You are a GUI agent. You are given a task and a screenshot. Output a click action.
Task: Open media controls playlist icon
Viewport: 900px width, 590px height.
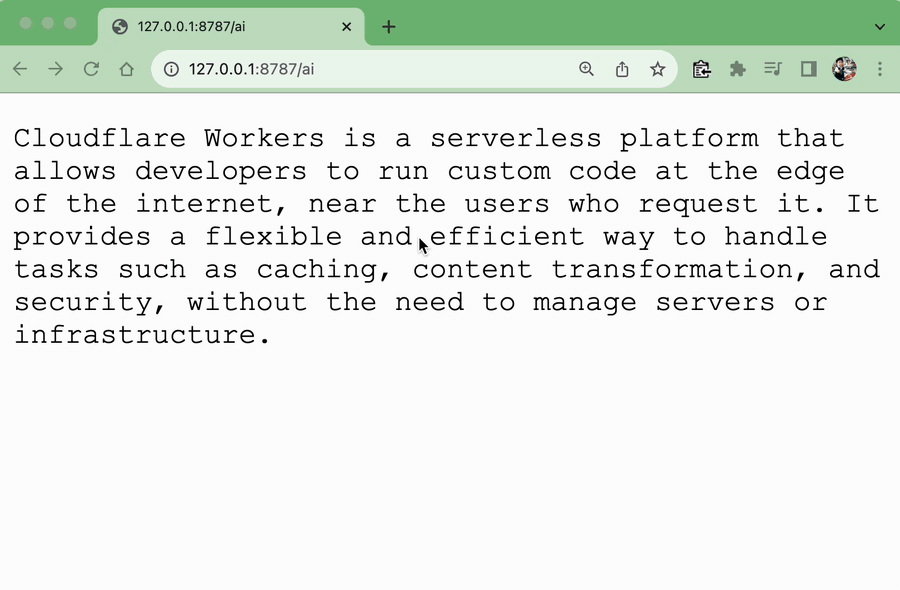[773, 69]
